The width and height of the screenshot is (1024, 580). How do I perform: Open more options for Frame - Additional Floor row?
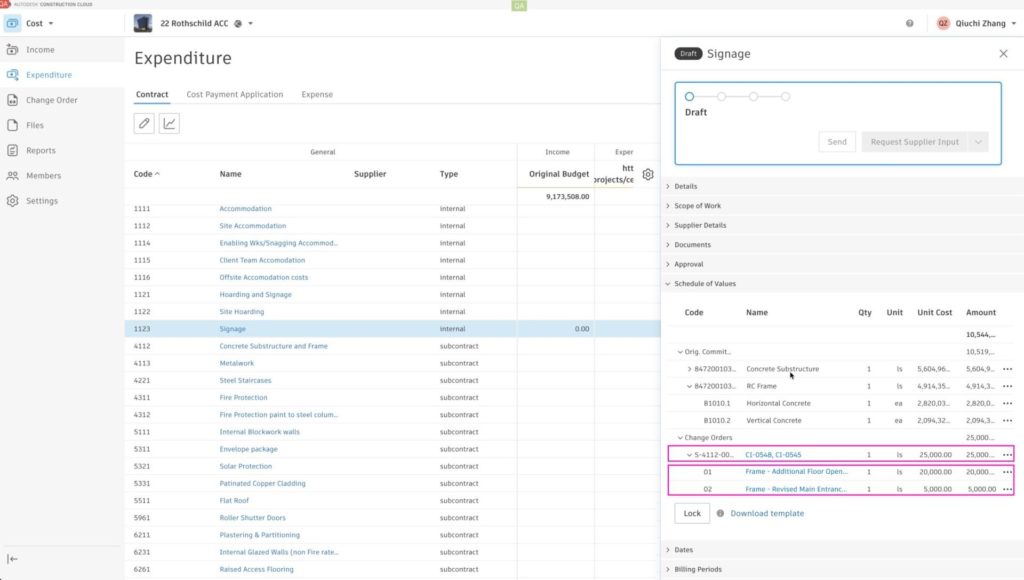point(1008,472)
